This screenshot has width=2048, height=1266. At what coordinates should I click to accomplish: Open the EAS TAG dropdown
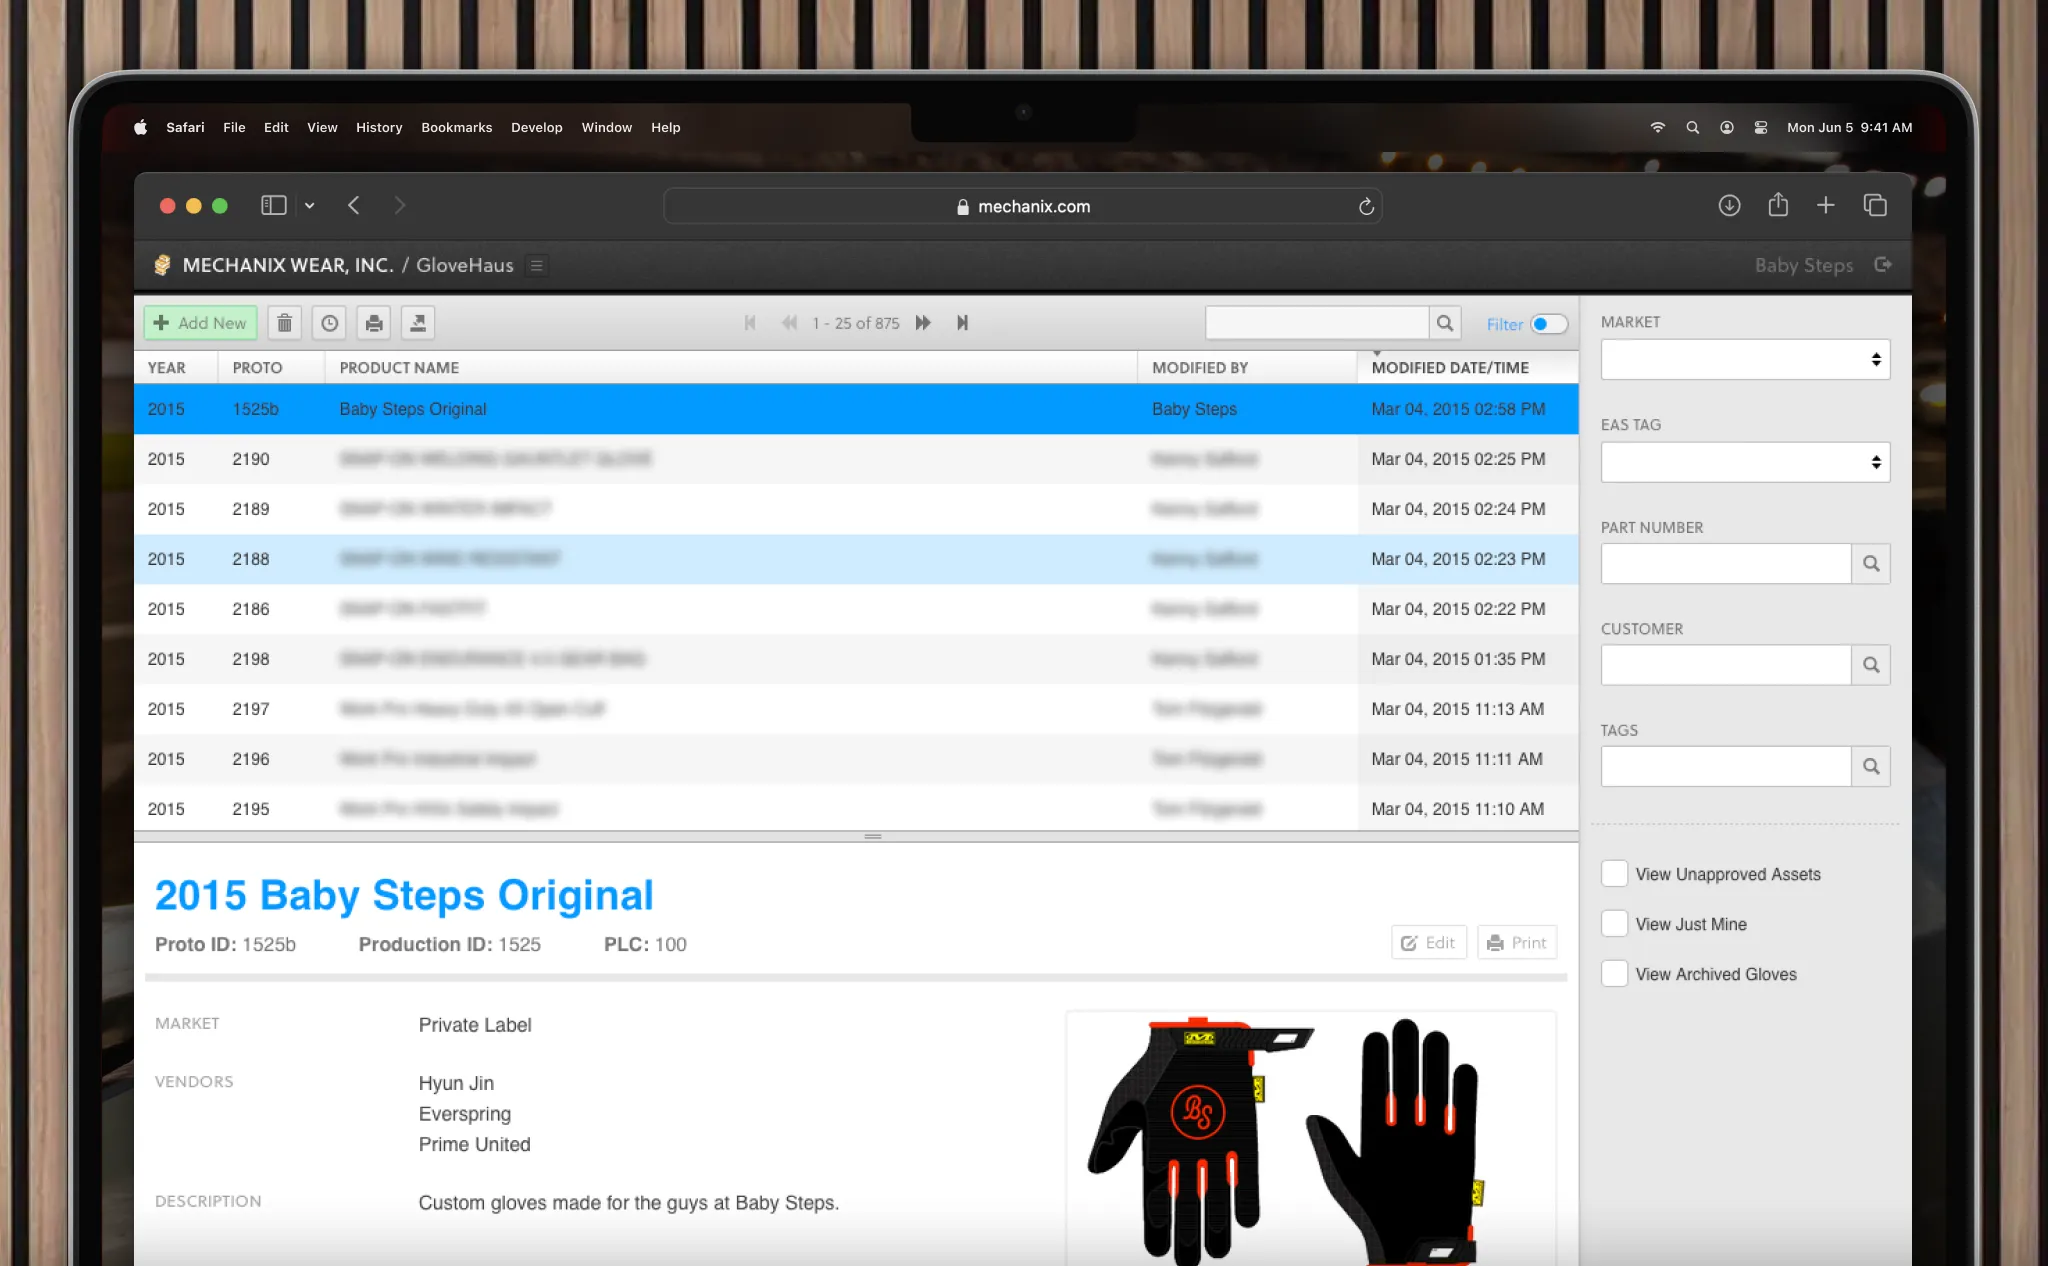click(1745, 462)
